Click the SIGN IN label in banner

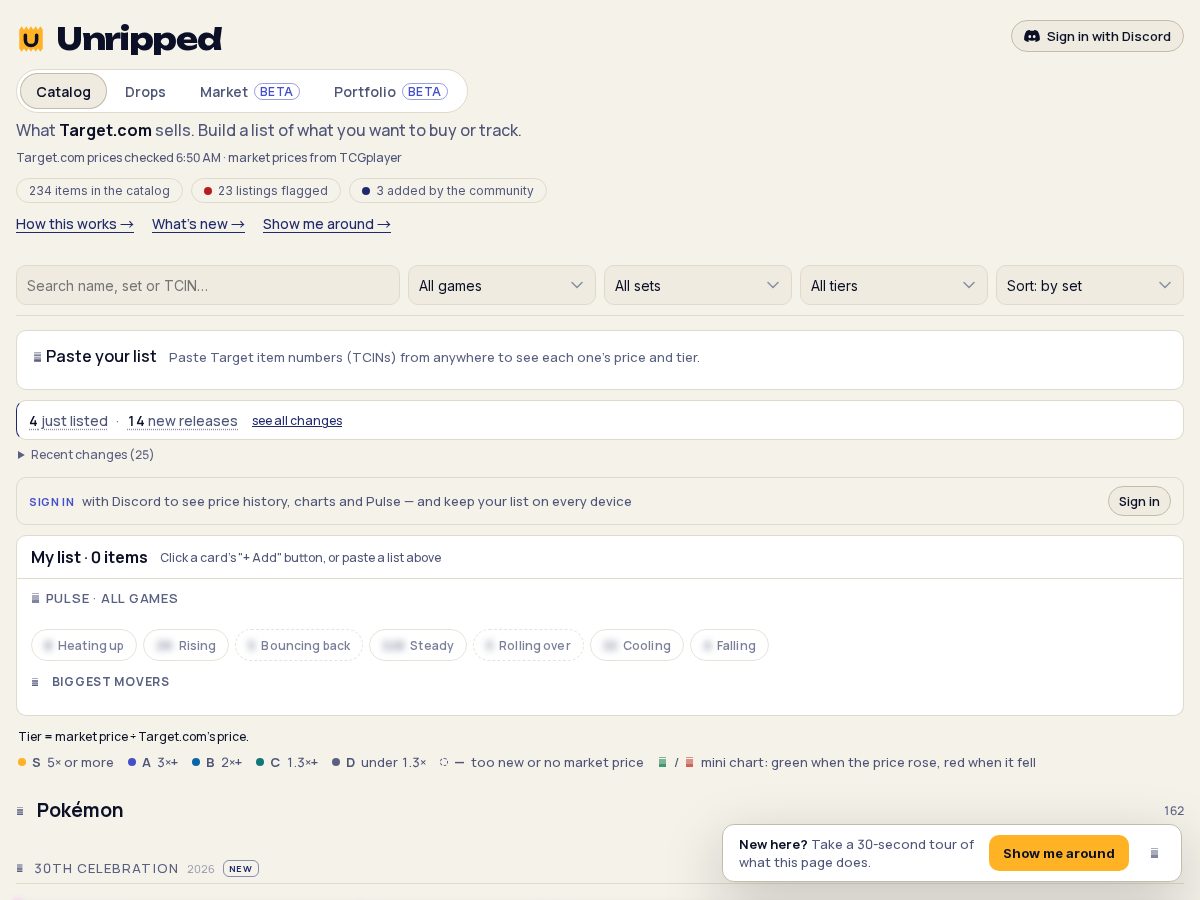pos(51,501)
